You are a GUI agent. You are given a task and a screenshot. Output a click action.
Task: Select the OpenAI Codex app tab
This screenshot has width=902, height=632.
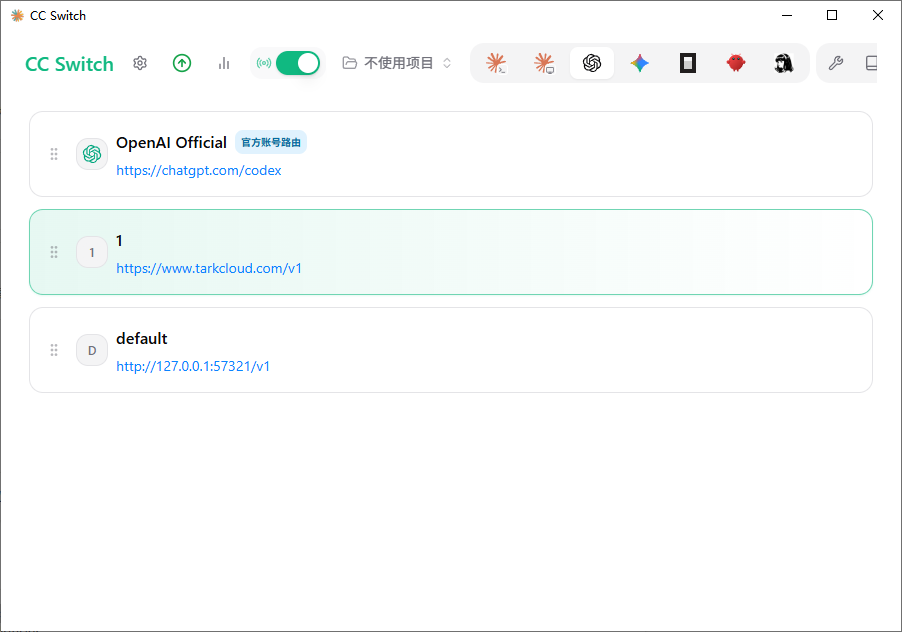[x=592, y=63]
